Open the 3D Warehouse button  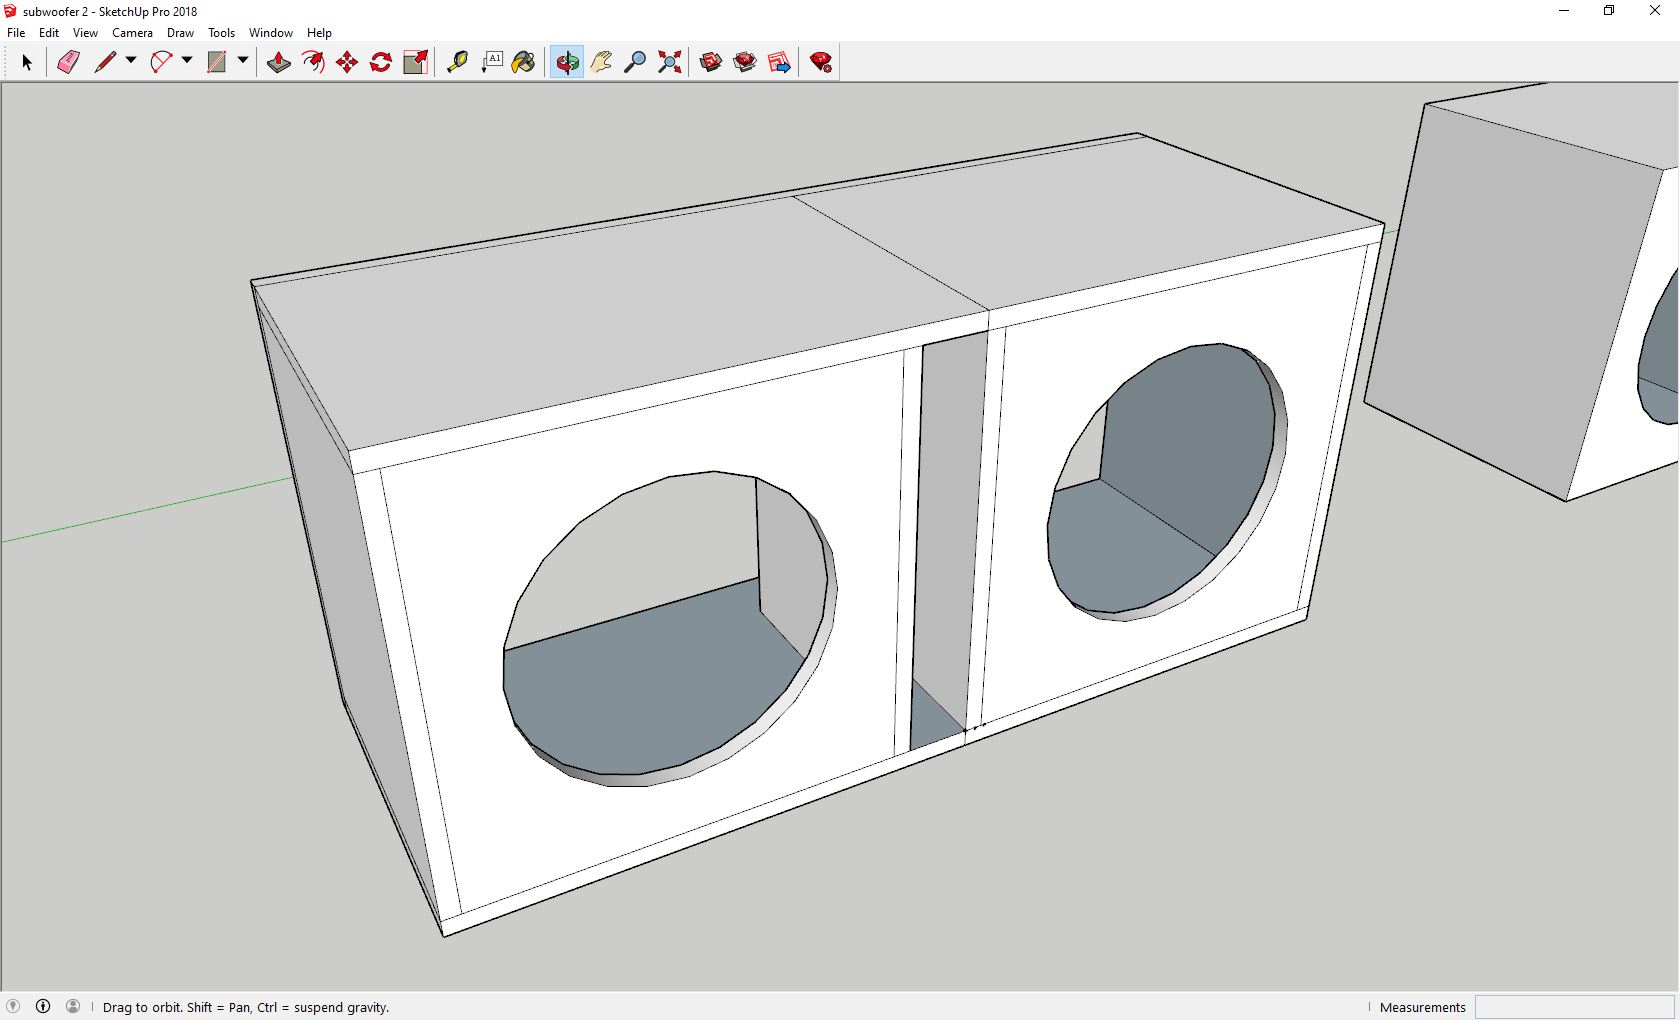[x=711, y=62]
